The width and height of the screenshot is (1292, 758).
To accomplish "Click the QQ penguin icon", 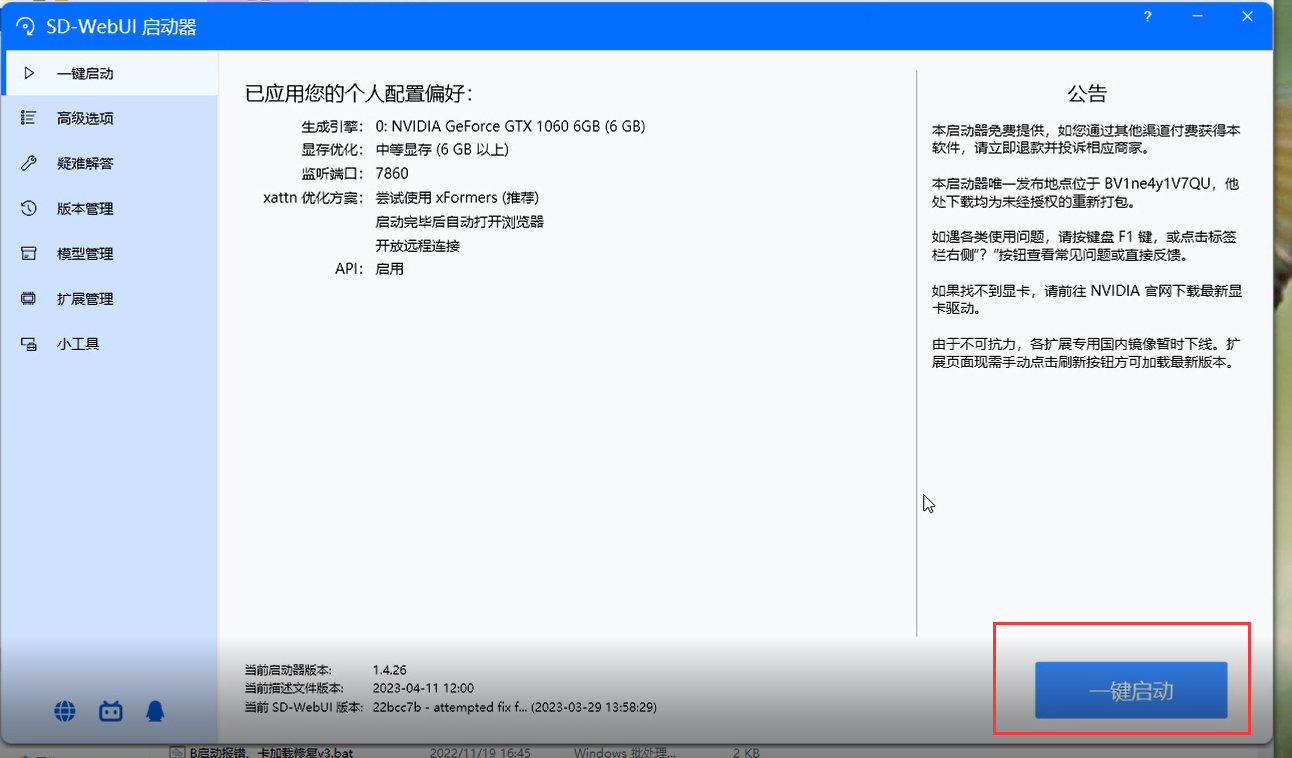I will click(x=154, y=711).
